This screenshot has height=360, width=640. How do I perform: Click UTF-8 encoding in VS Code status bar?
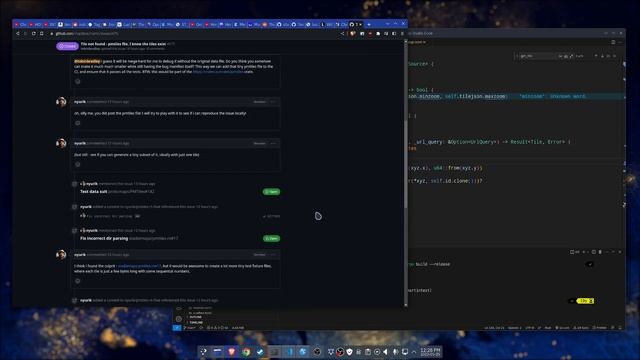[530, 328]
